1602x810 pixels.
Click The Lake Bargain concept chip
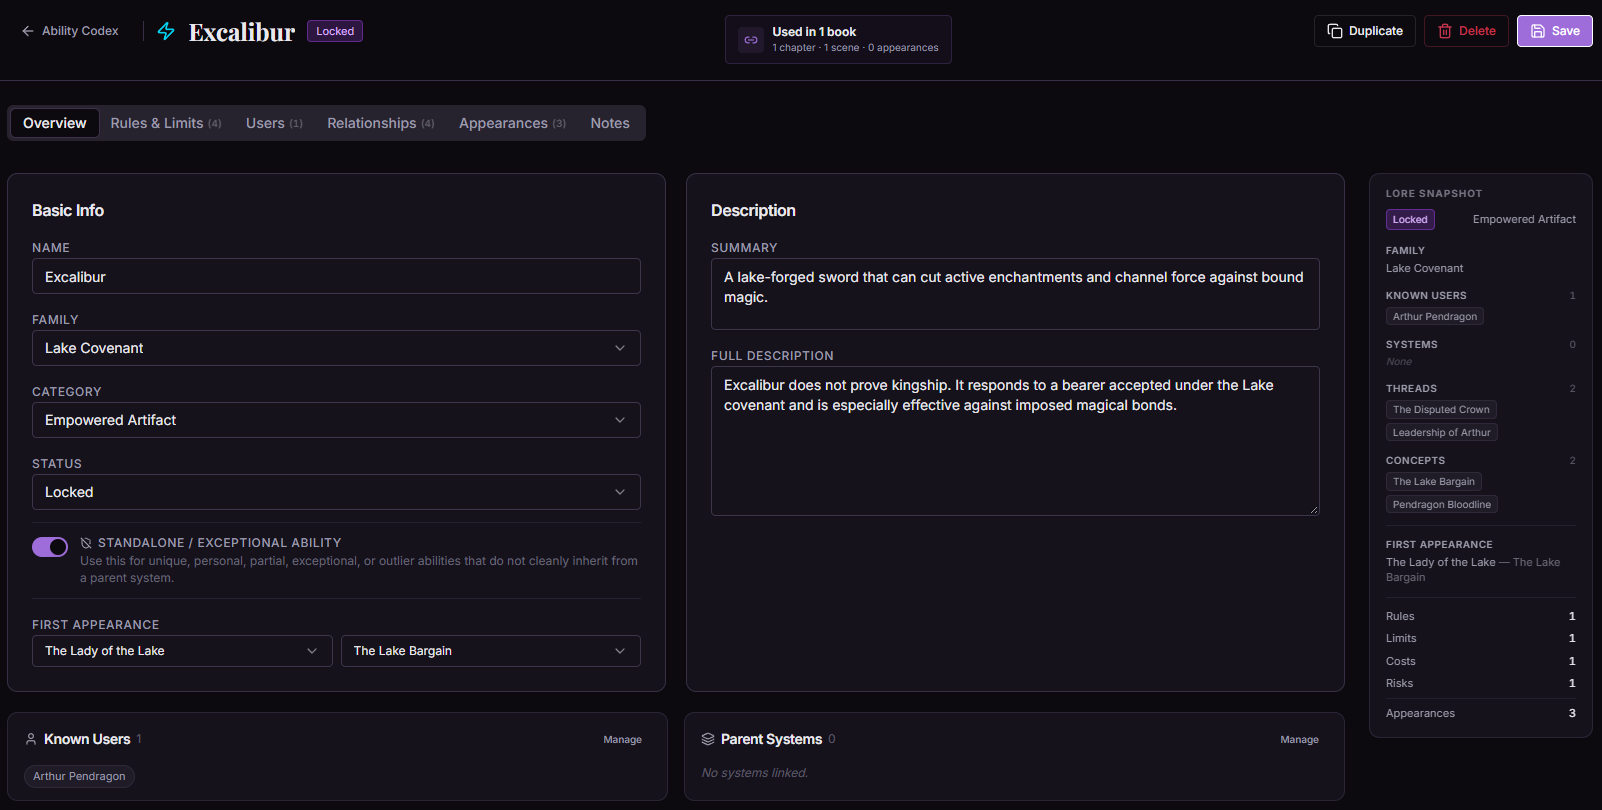tap(1434, 482)
